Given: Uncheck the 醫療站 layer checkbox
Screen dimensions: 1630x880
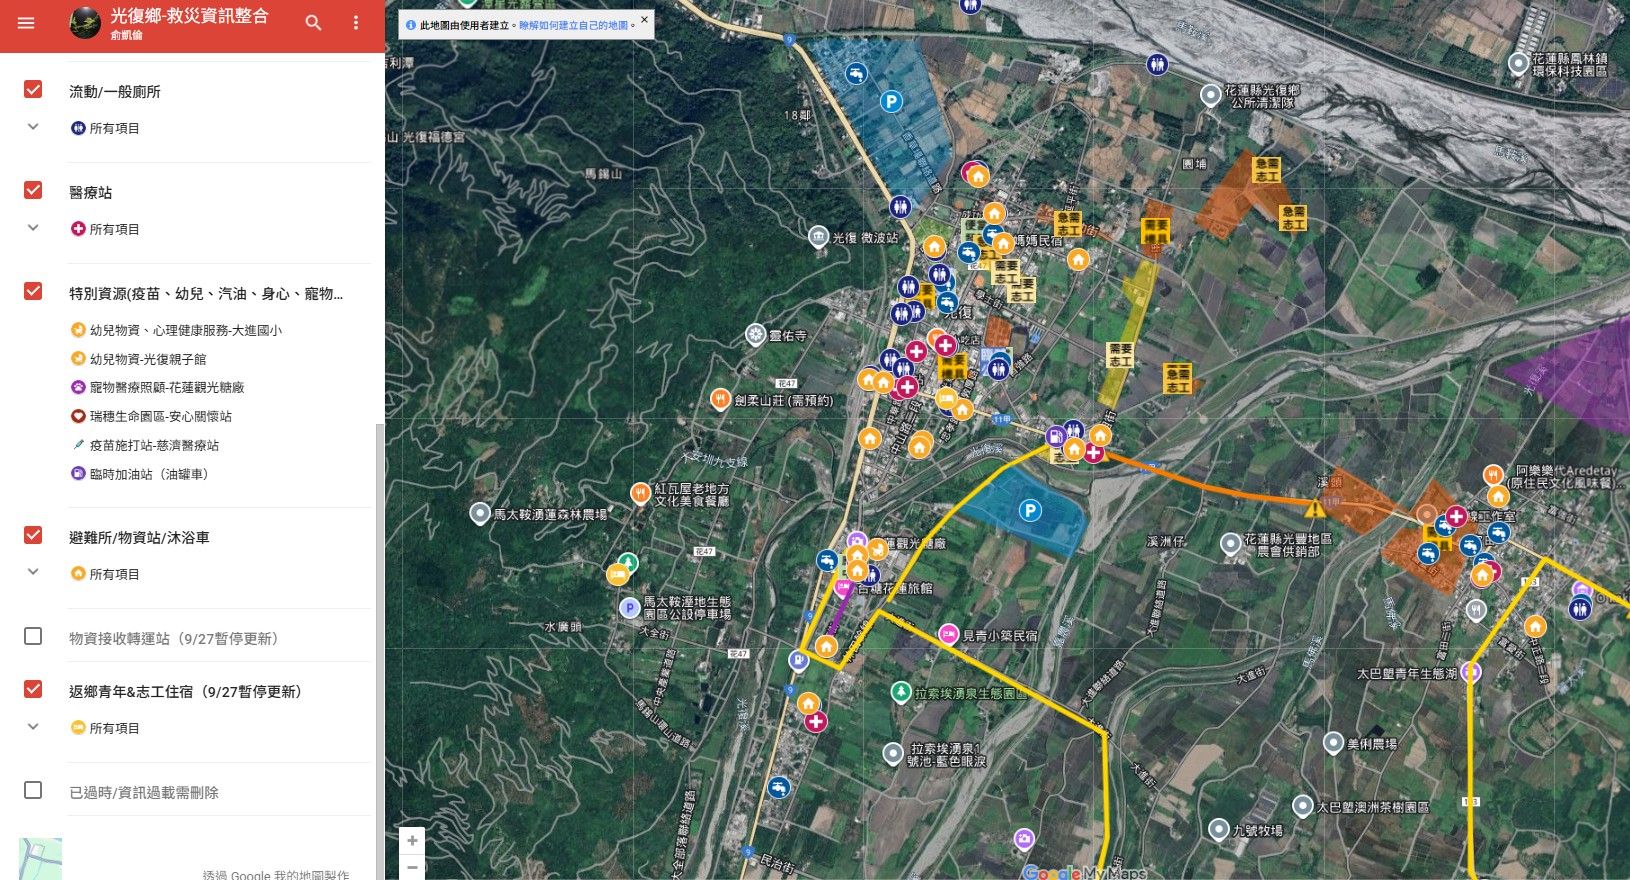Looking at the screenshot, I should [33, 190].
